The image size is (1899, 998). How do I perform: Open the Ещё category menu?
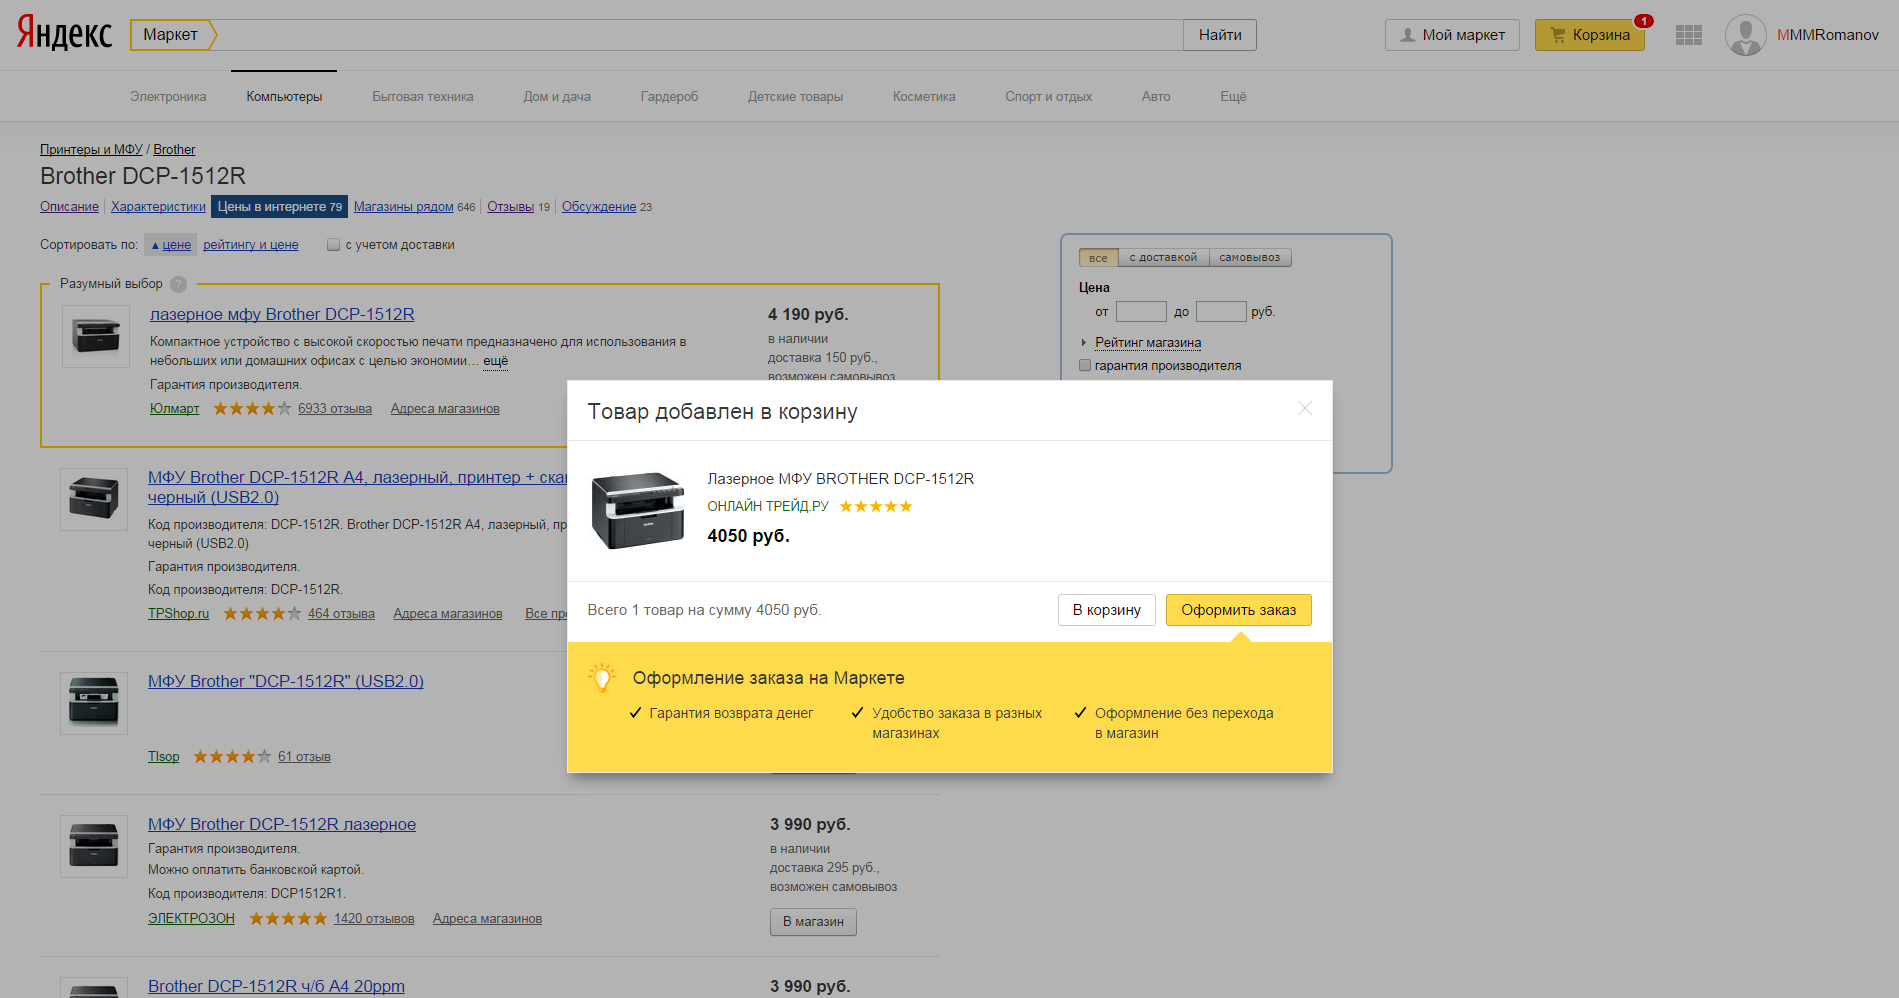point(1233,97)
